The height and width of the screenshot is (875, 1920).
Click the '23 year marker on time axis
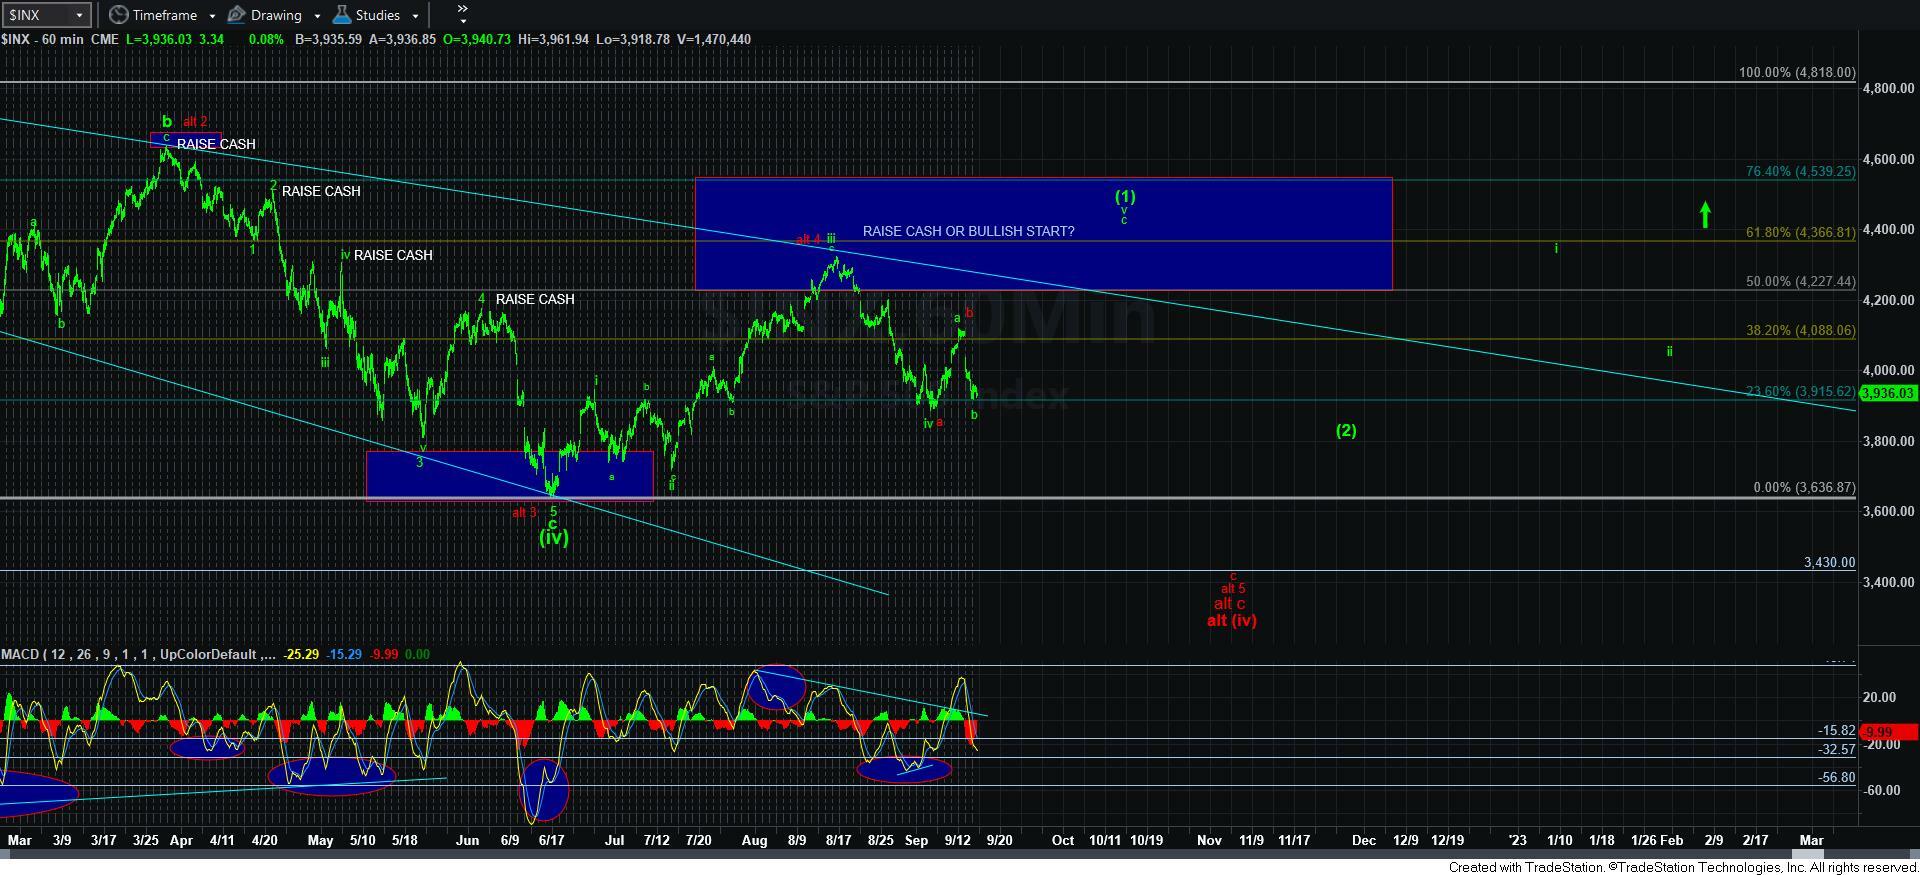(x=1517, y=840)
